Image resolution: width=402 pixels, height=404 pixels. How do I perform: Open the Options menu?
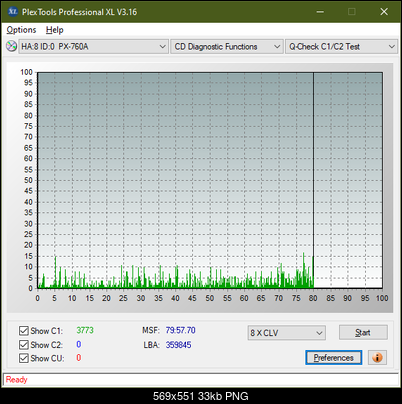pos(21,30)
